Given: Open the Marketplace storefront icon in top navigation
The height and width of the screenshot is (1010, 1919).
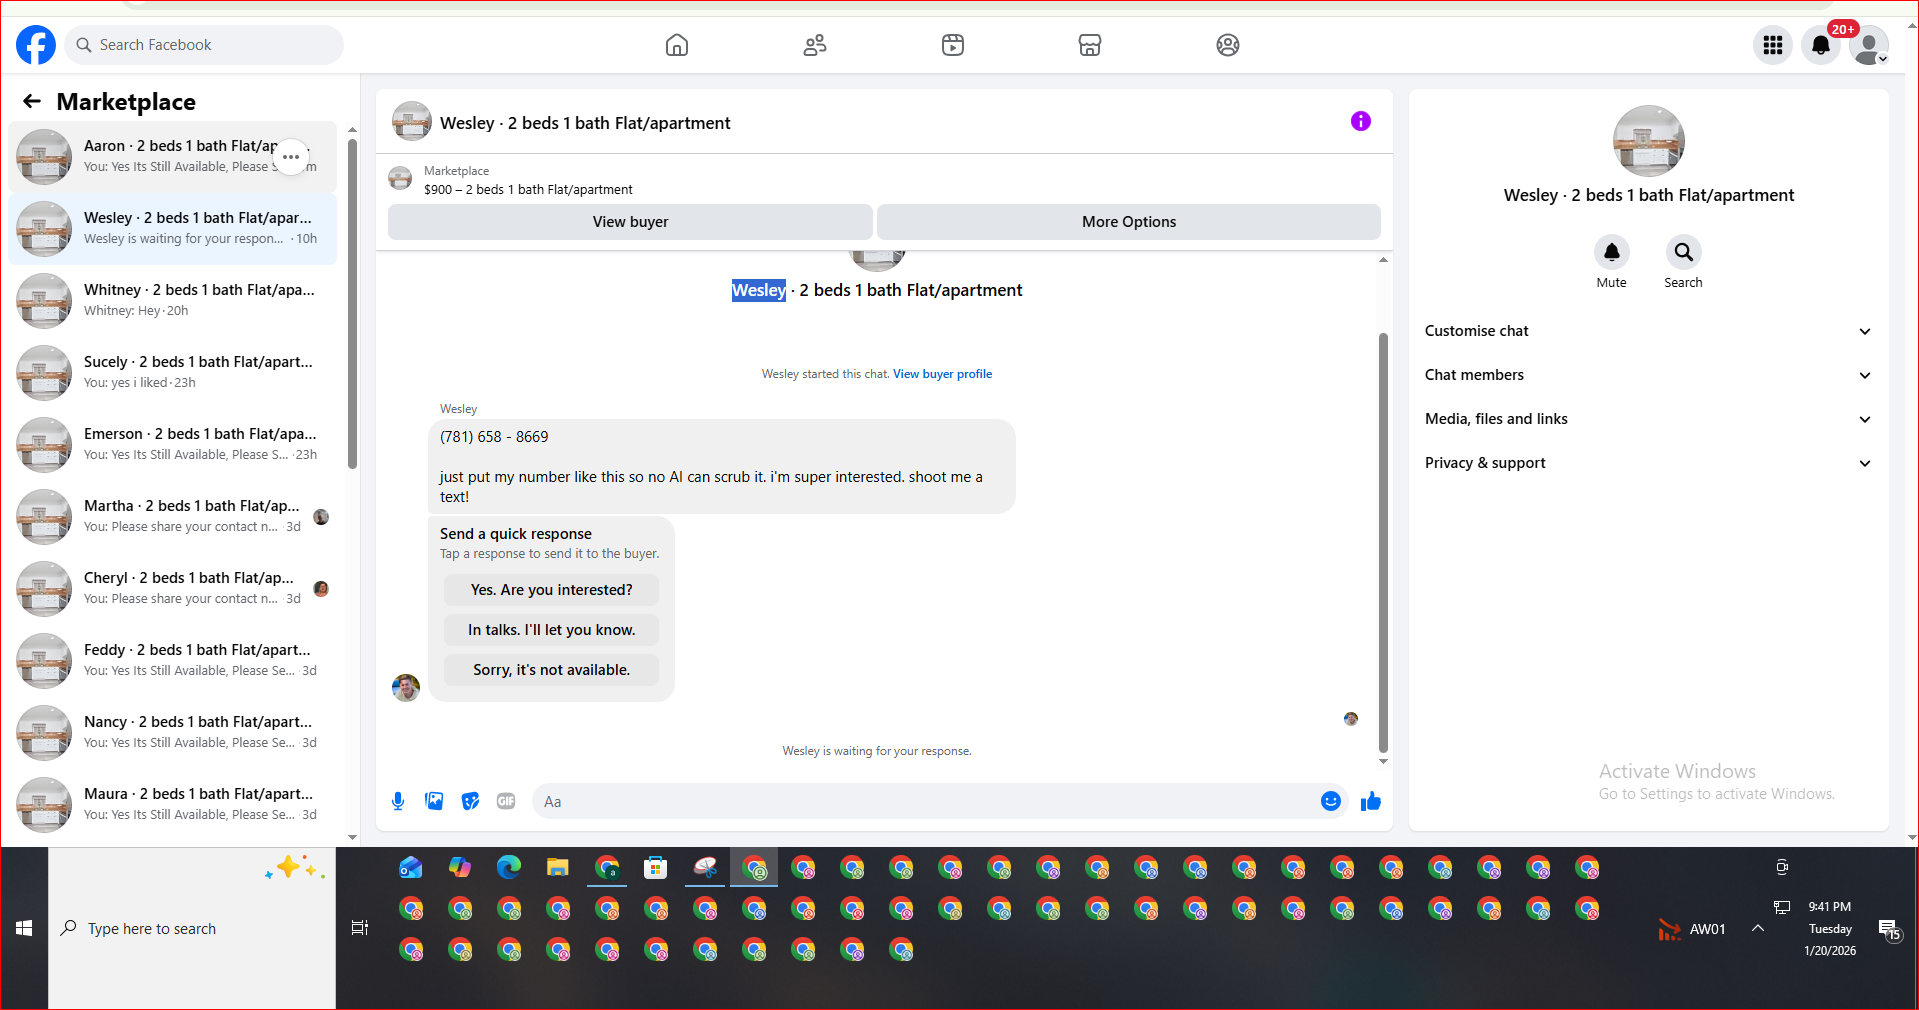Looking at the screenshot, I should [x=1090, y=45].
